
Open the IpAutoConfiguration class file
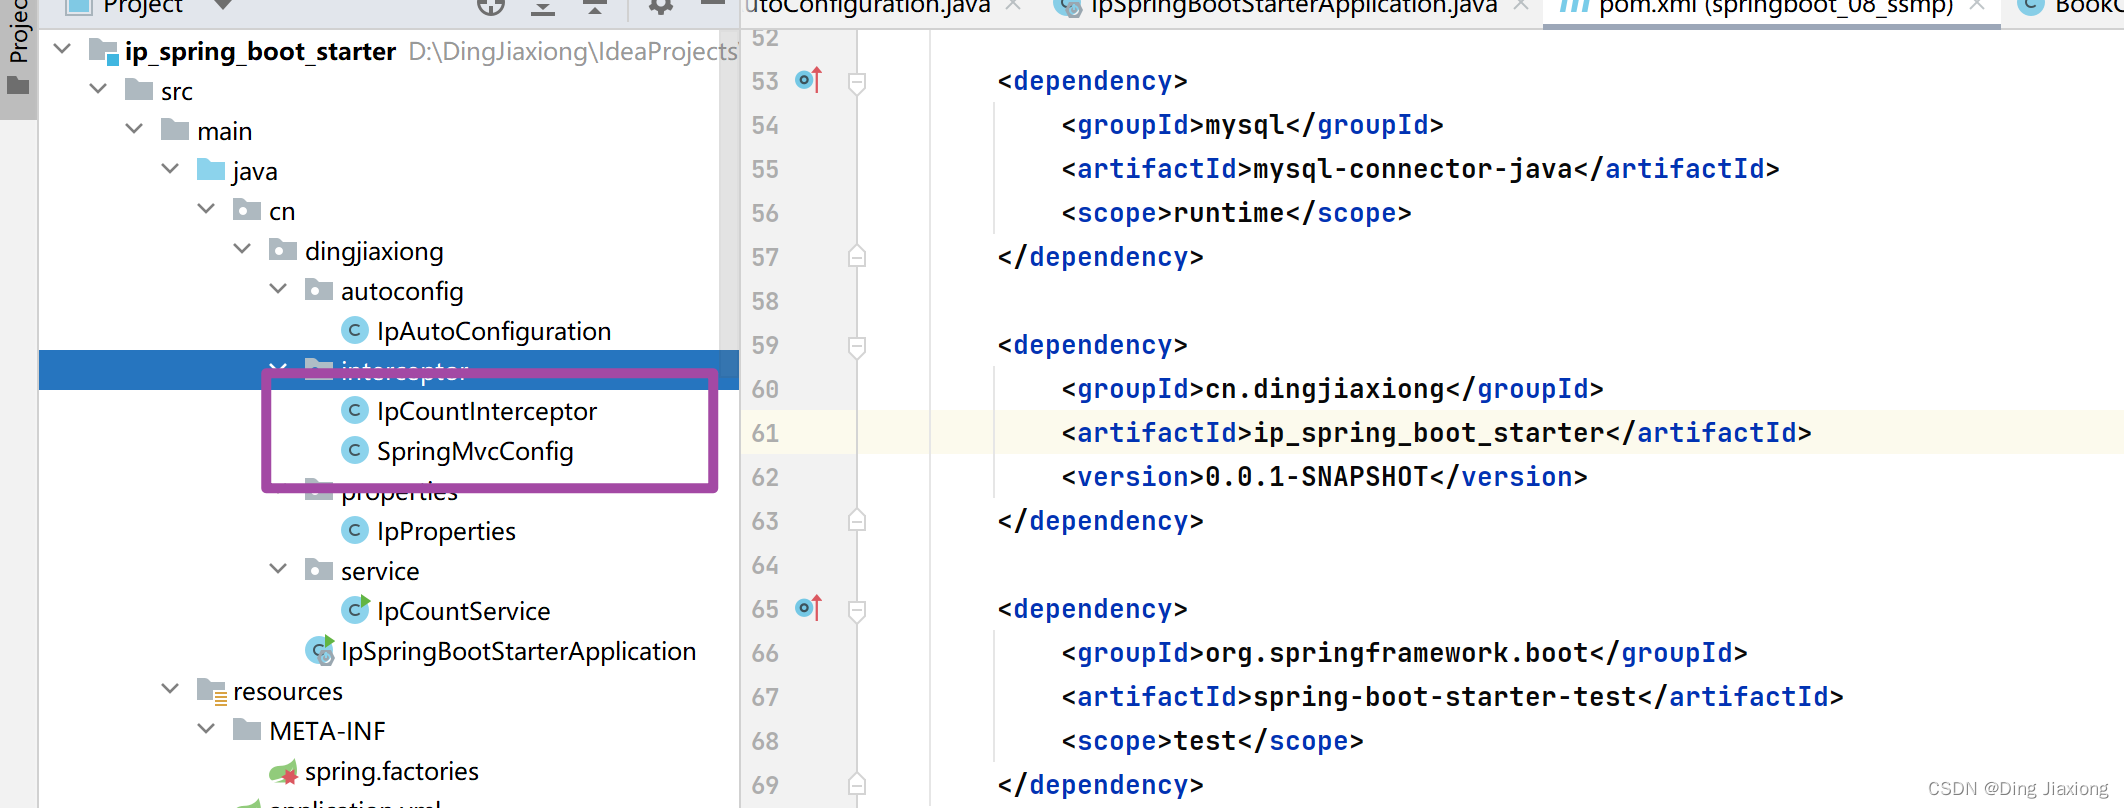(493, 331)
